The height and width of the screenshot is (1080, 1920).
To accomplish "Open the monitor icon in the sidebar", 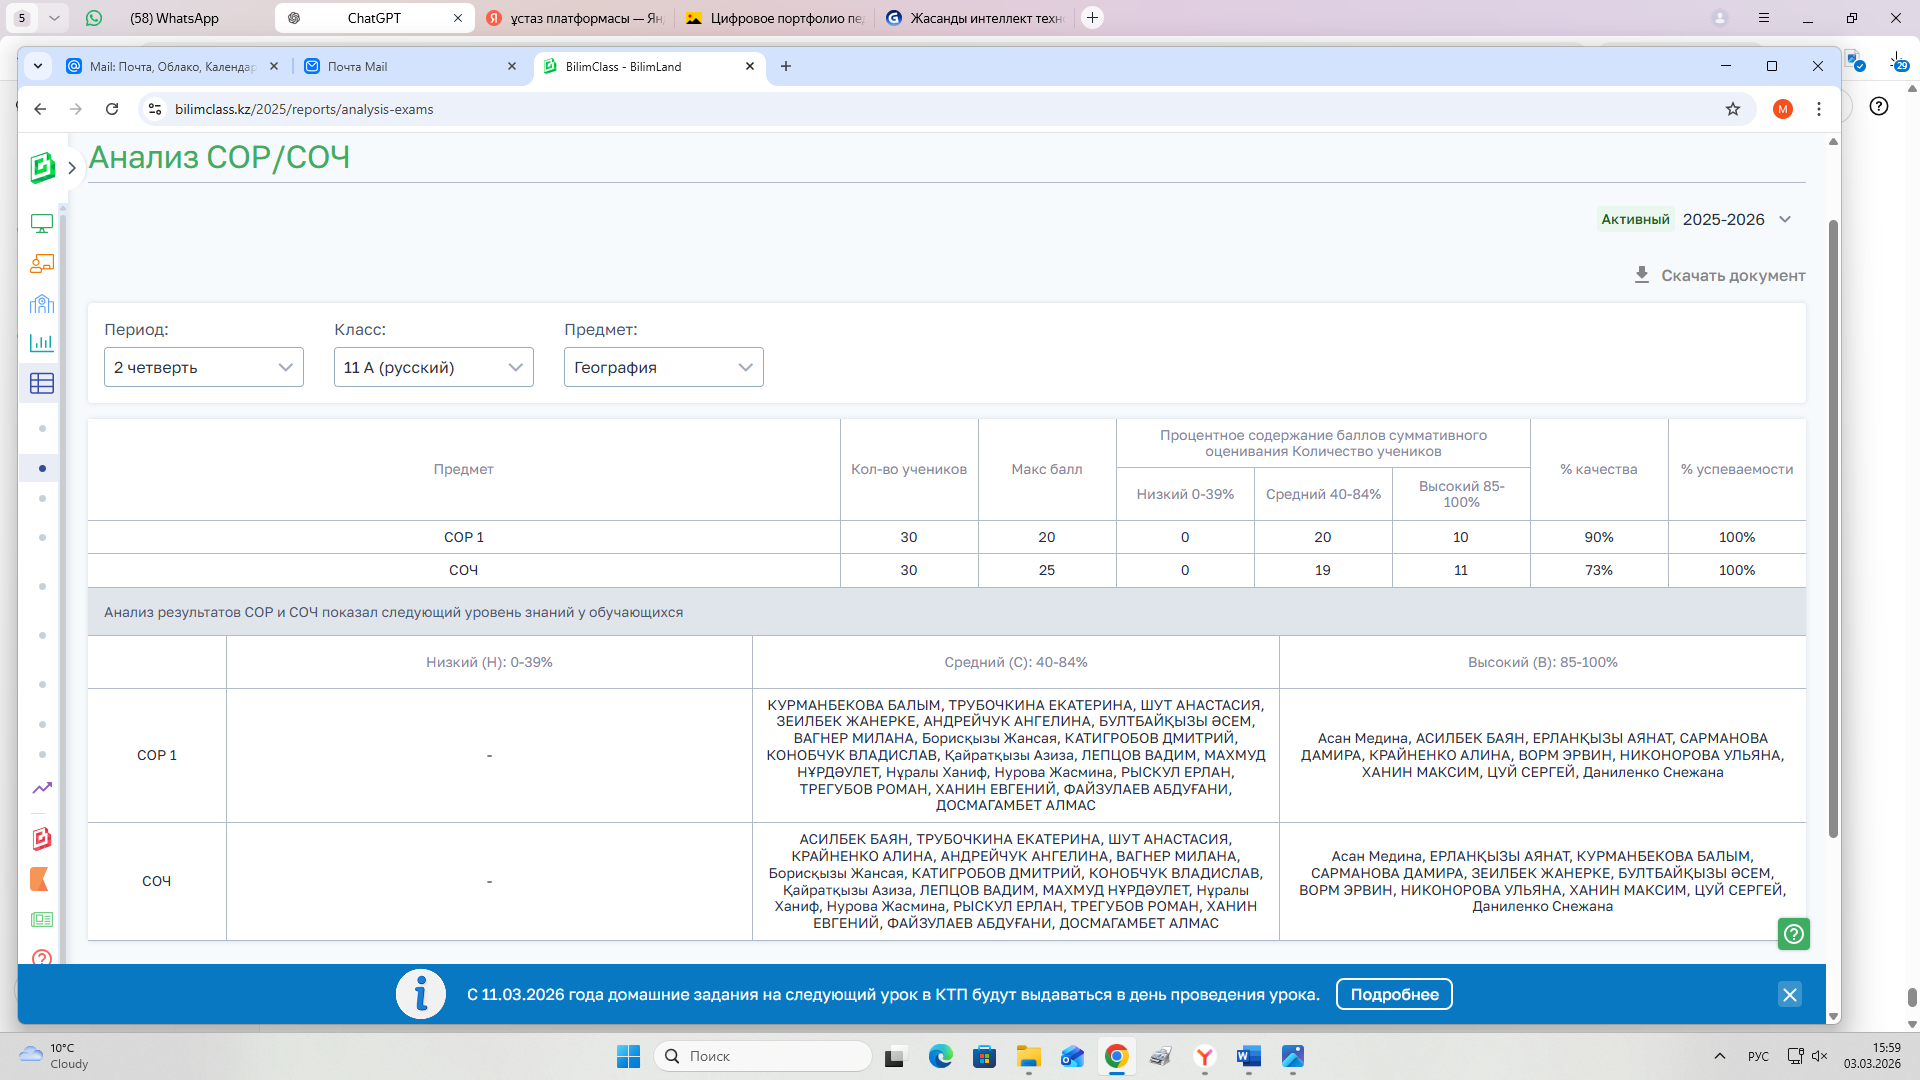I will click(41, 224).
